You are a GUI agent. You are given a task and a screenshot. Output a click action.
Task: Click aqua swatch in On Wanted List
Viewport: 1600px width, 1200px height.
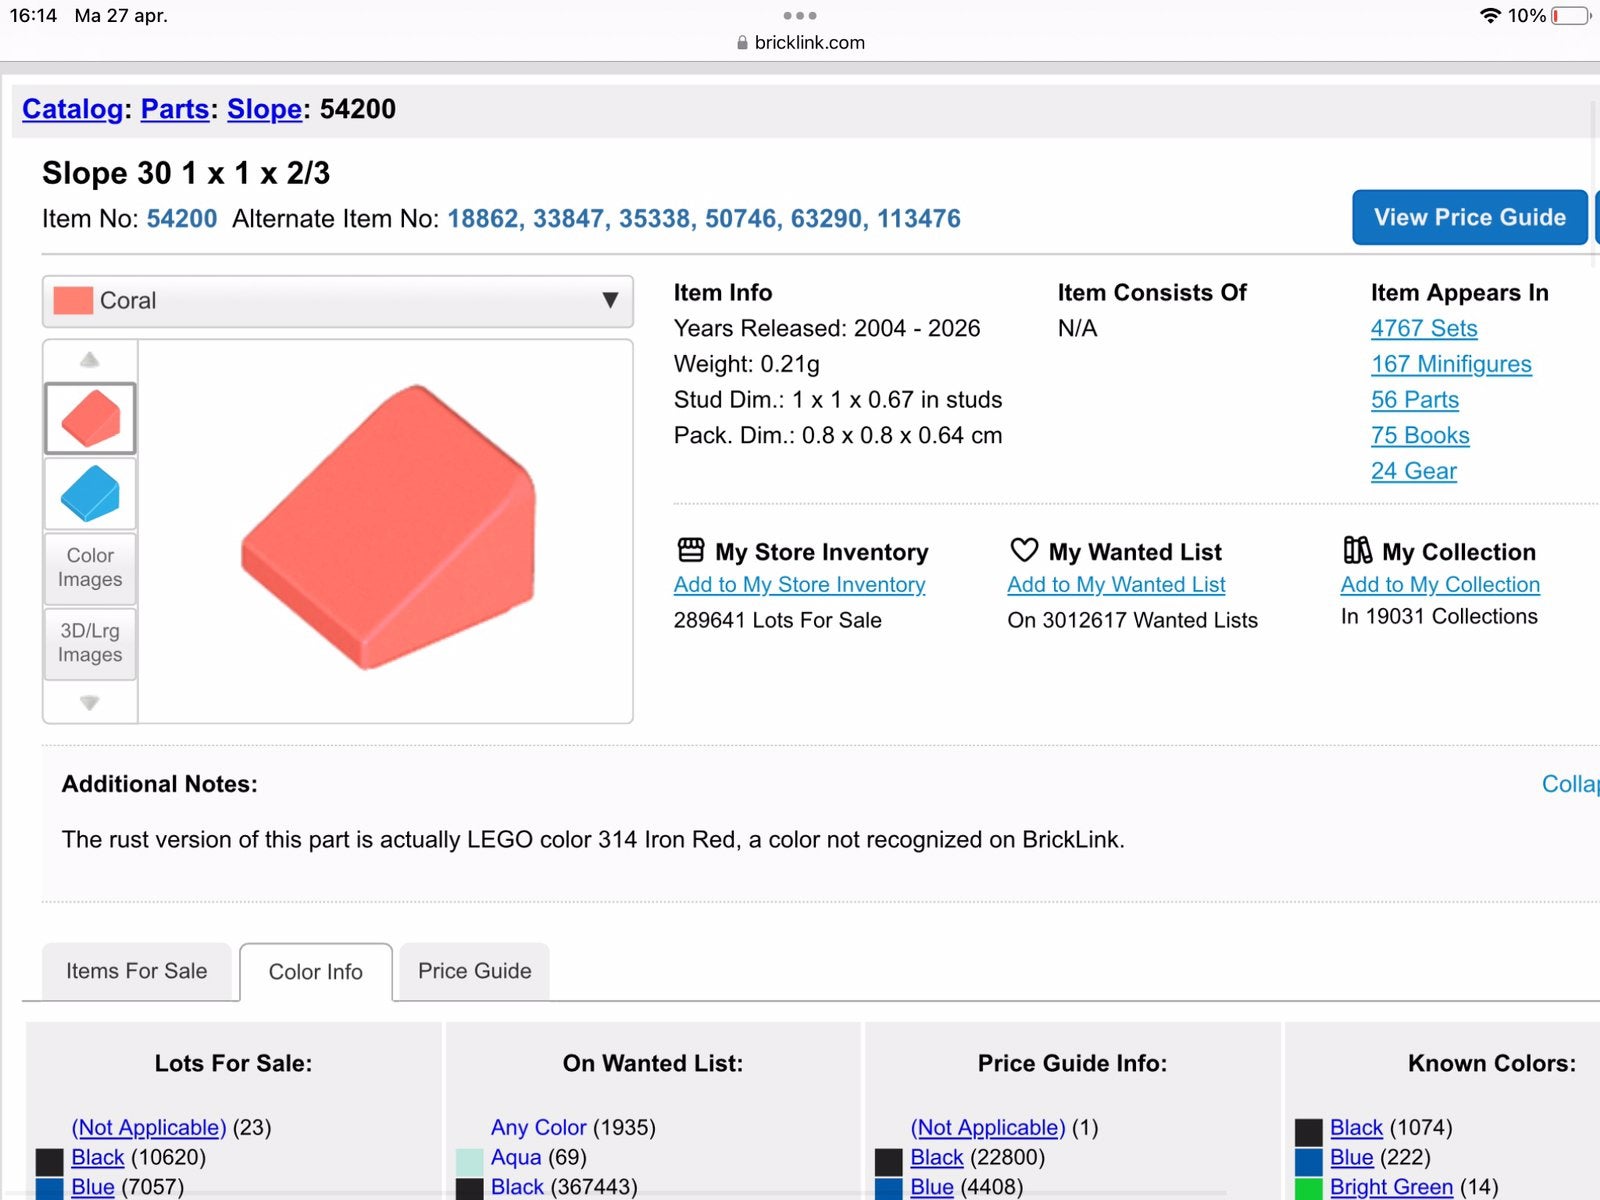(470, 1161)
